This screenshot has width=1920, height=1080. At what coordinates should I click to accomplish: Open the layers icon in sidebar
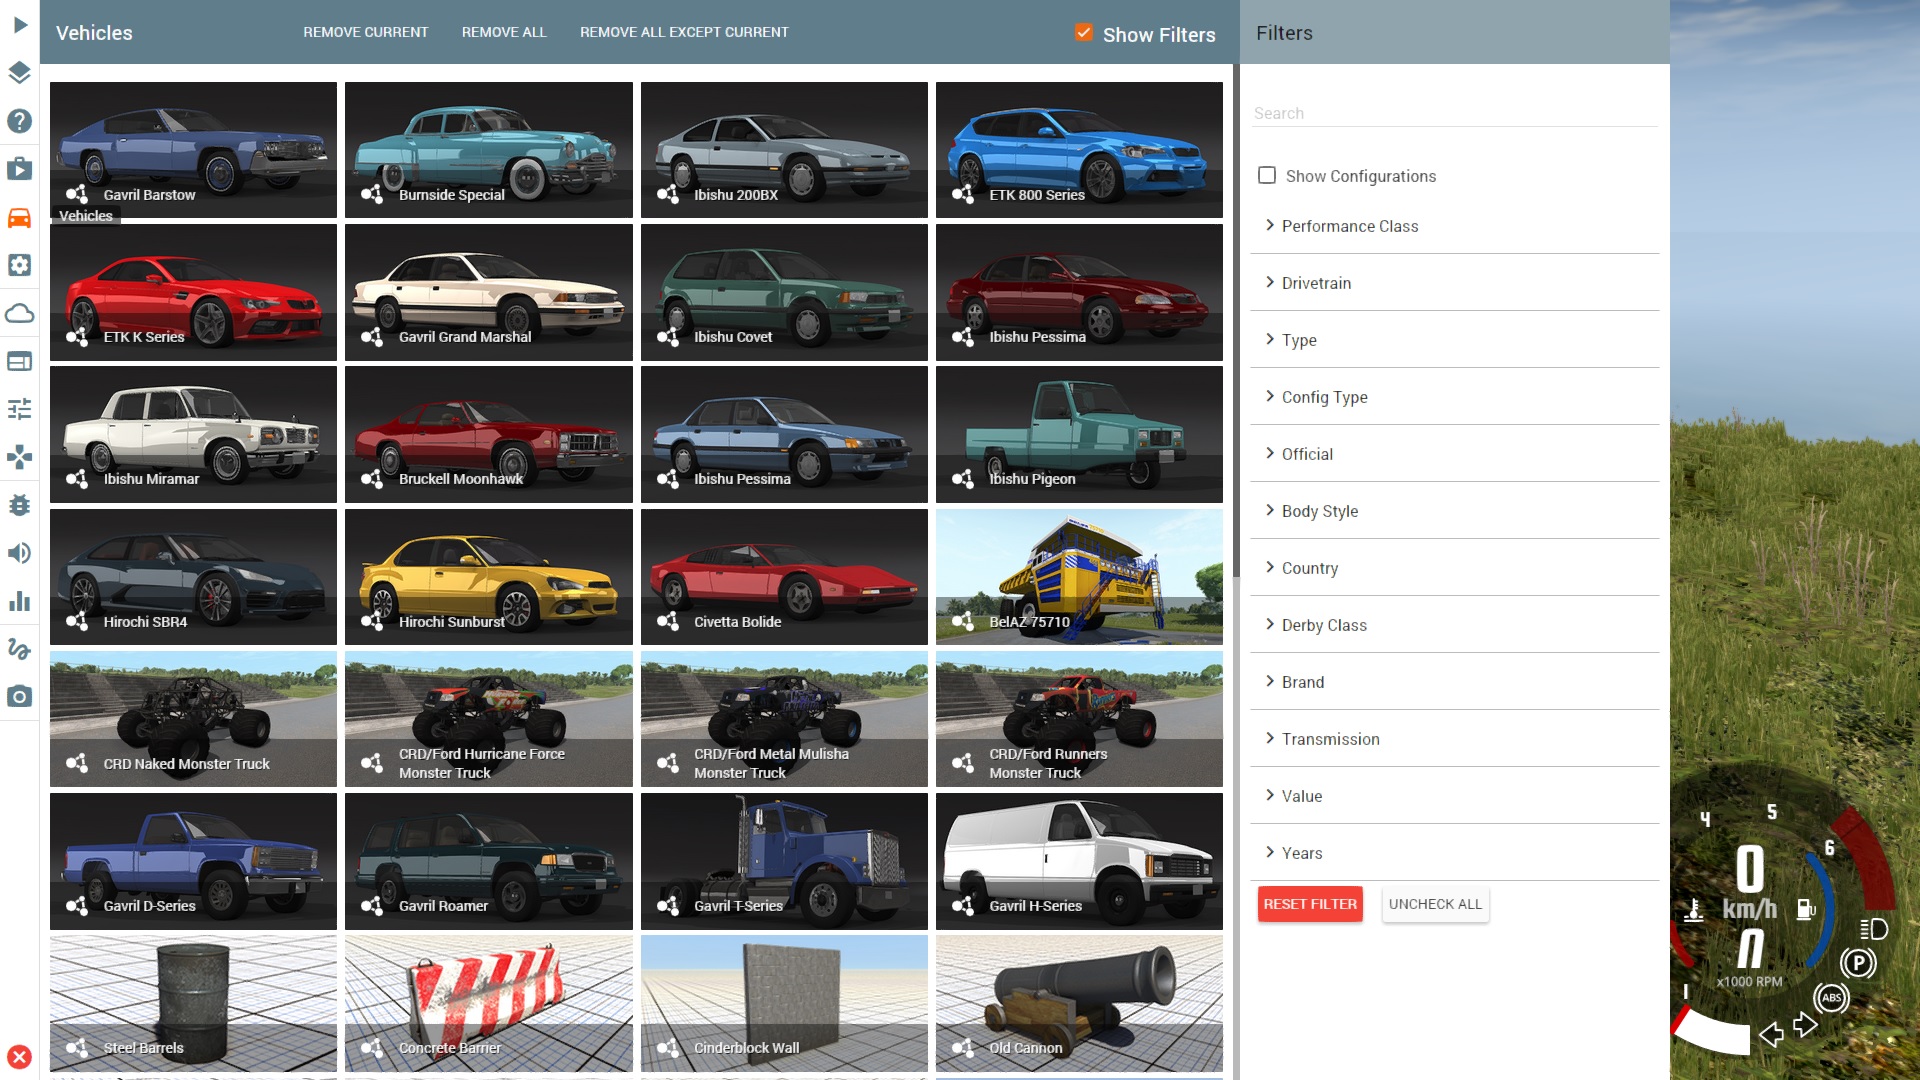pyautogui.click(x=20, y=73)
